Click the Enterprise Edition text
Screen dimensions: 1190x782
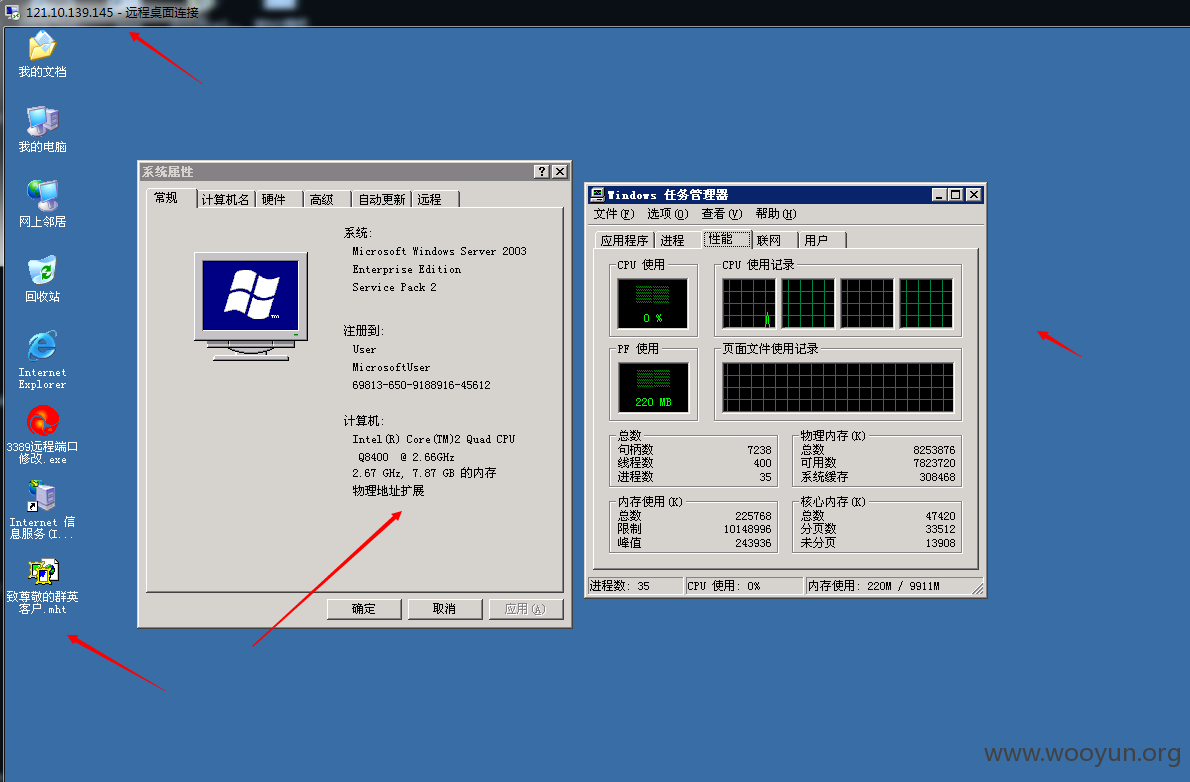pyautogui.click(x=407, y=270)
